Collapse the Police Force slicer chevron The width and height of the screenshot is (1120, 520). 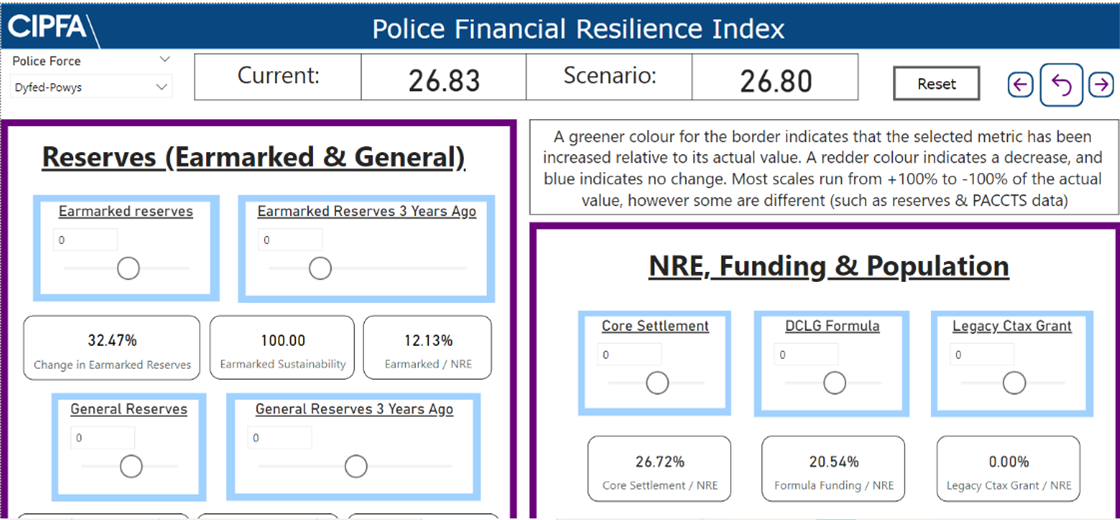[165, 59]
